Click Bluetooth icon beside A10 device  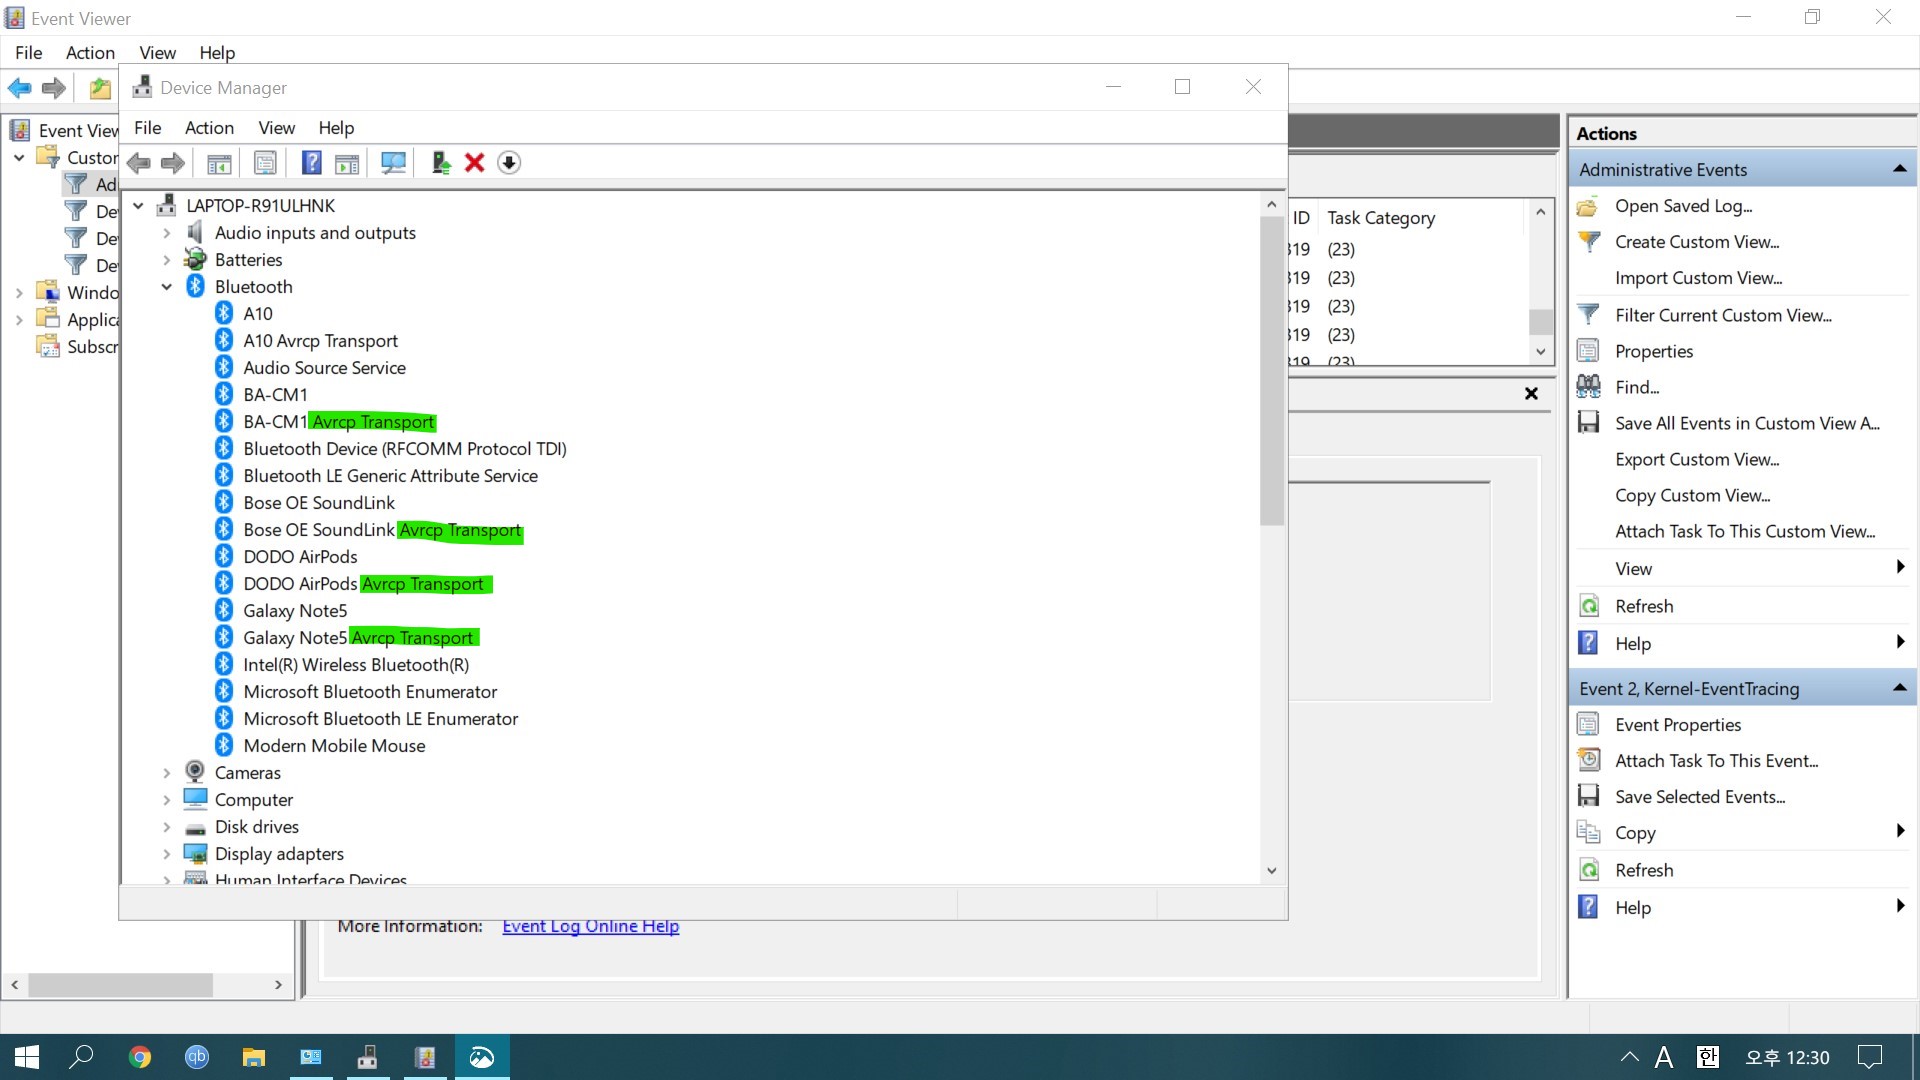click(x=224, y=314)
